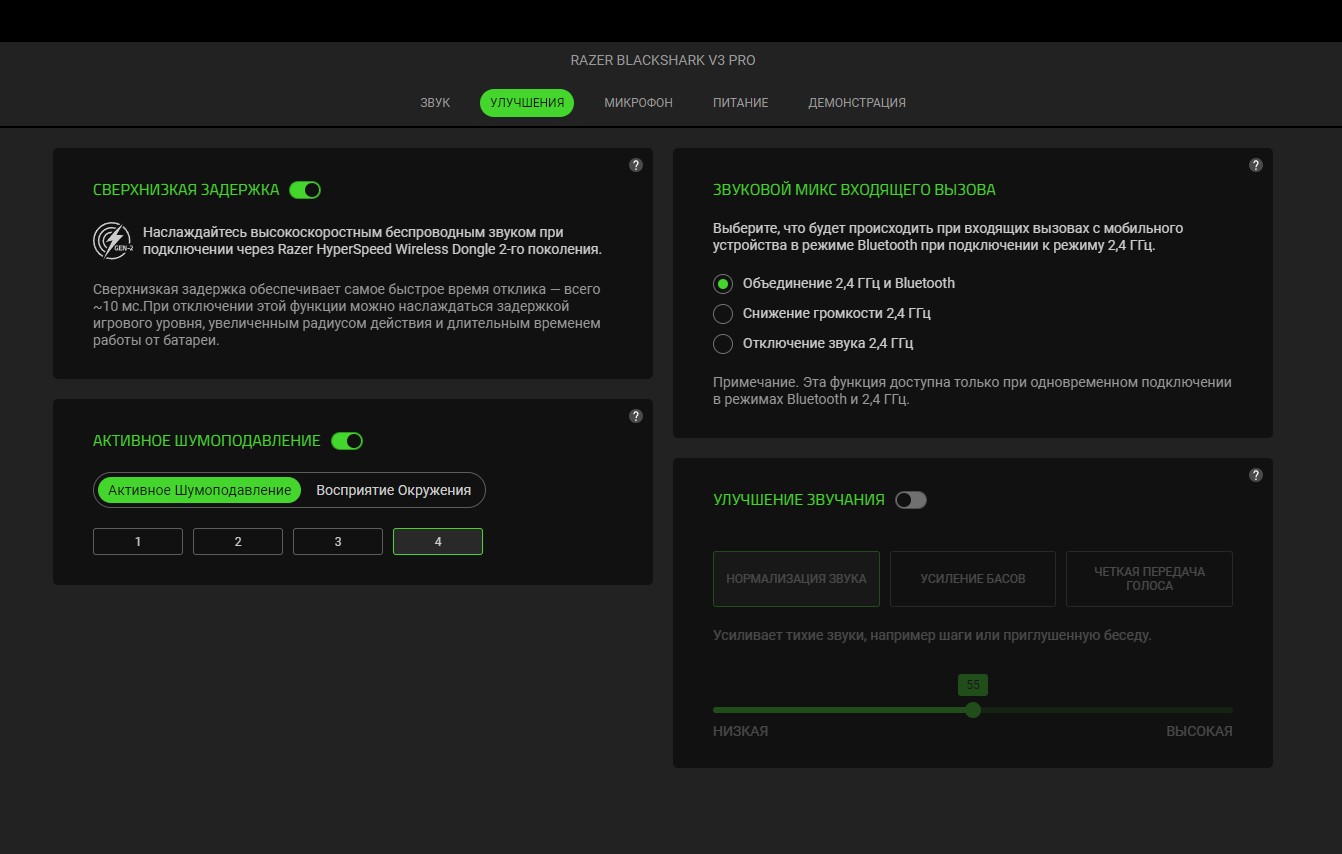Screen dimensions: 1342x854
Task: Click the Низкая slider label
Action: [740, 731]
